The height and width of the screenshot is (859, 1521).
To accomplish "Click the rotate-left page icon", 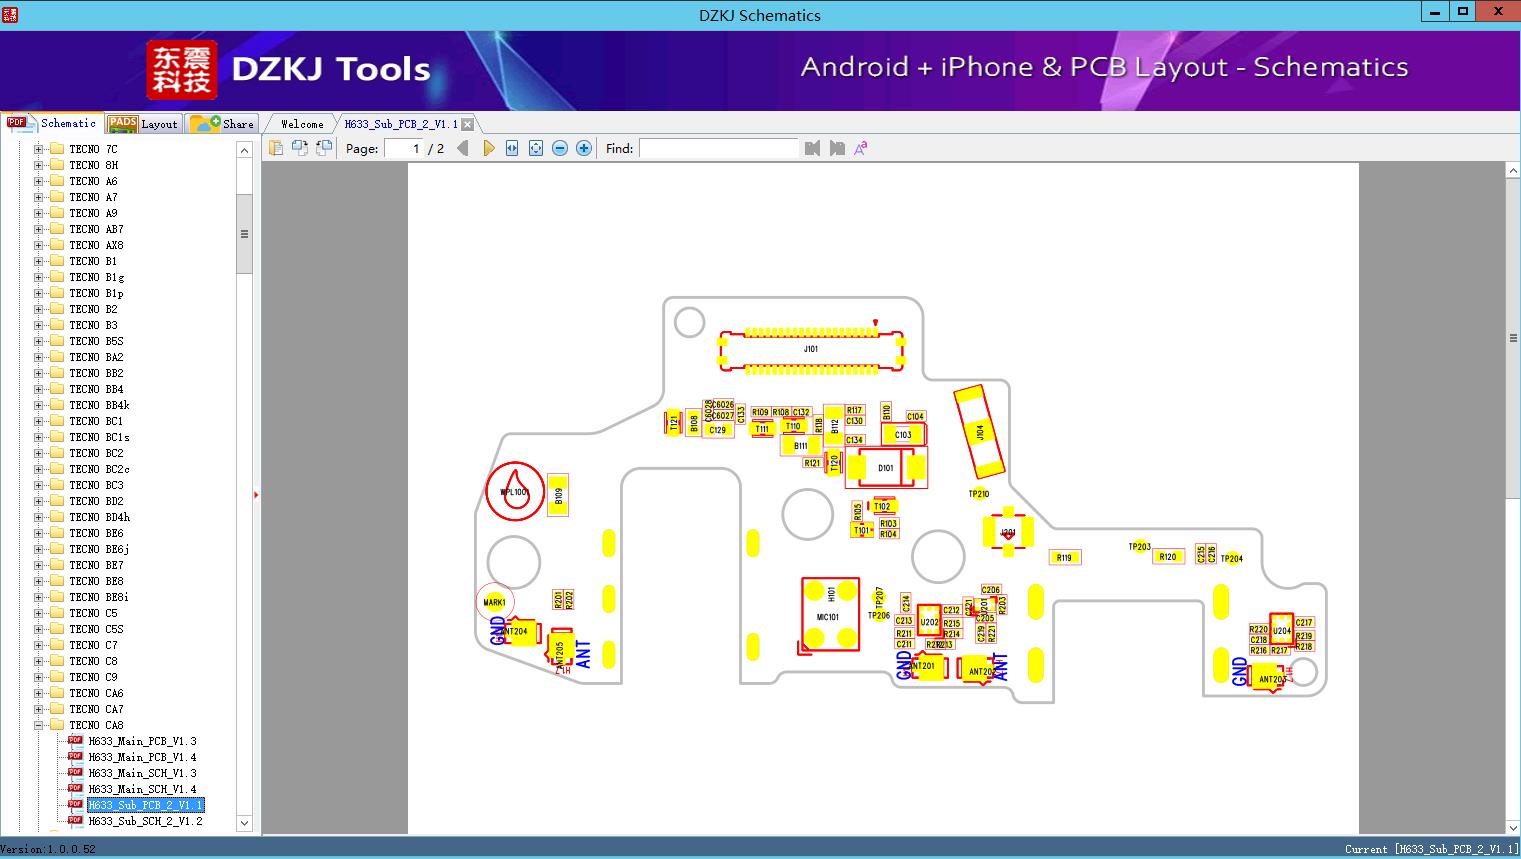I will click(300, 148).
